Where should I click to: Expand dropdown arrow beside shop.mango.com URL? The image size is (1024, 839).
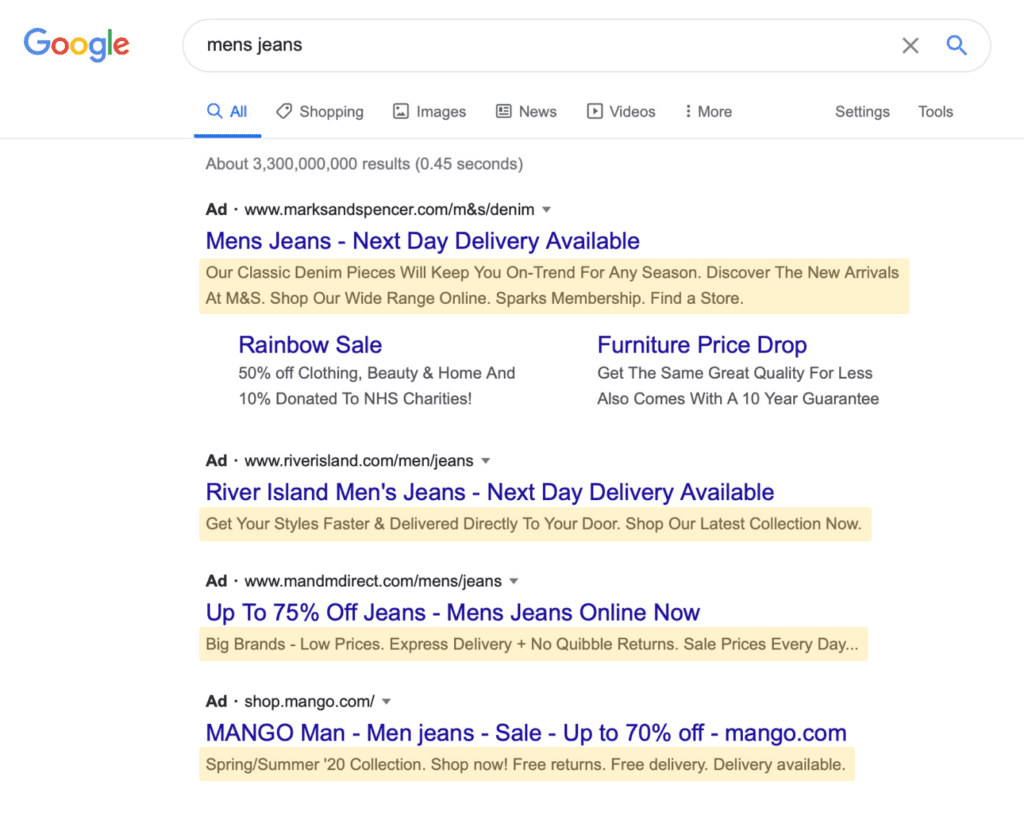click(x=386, y=702)
